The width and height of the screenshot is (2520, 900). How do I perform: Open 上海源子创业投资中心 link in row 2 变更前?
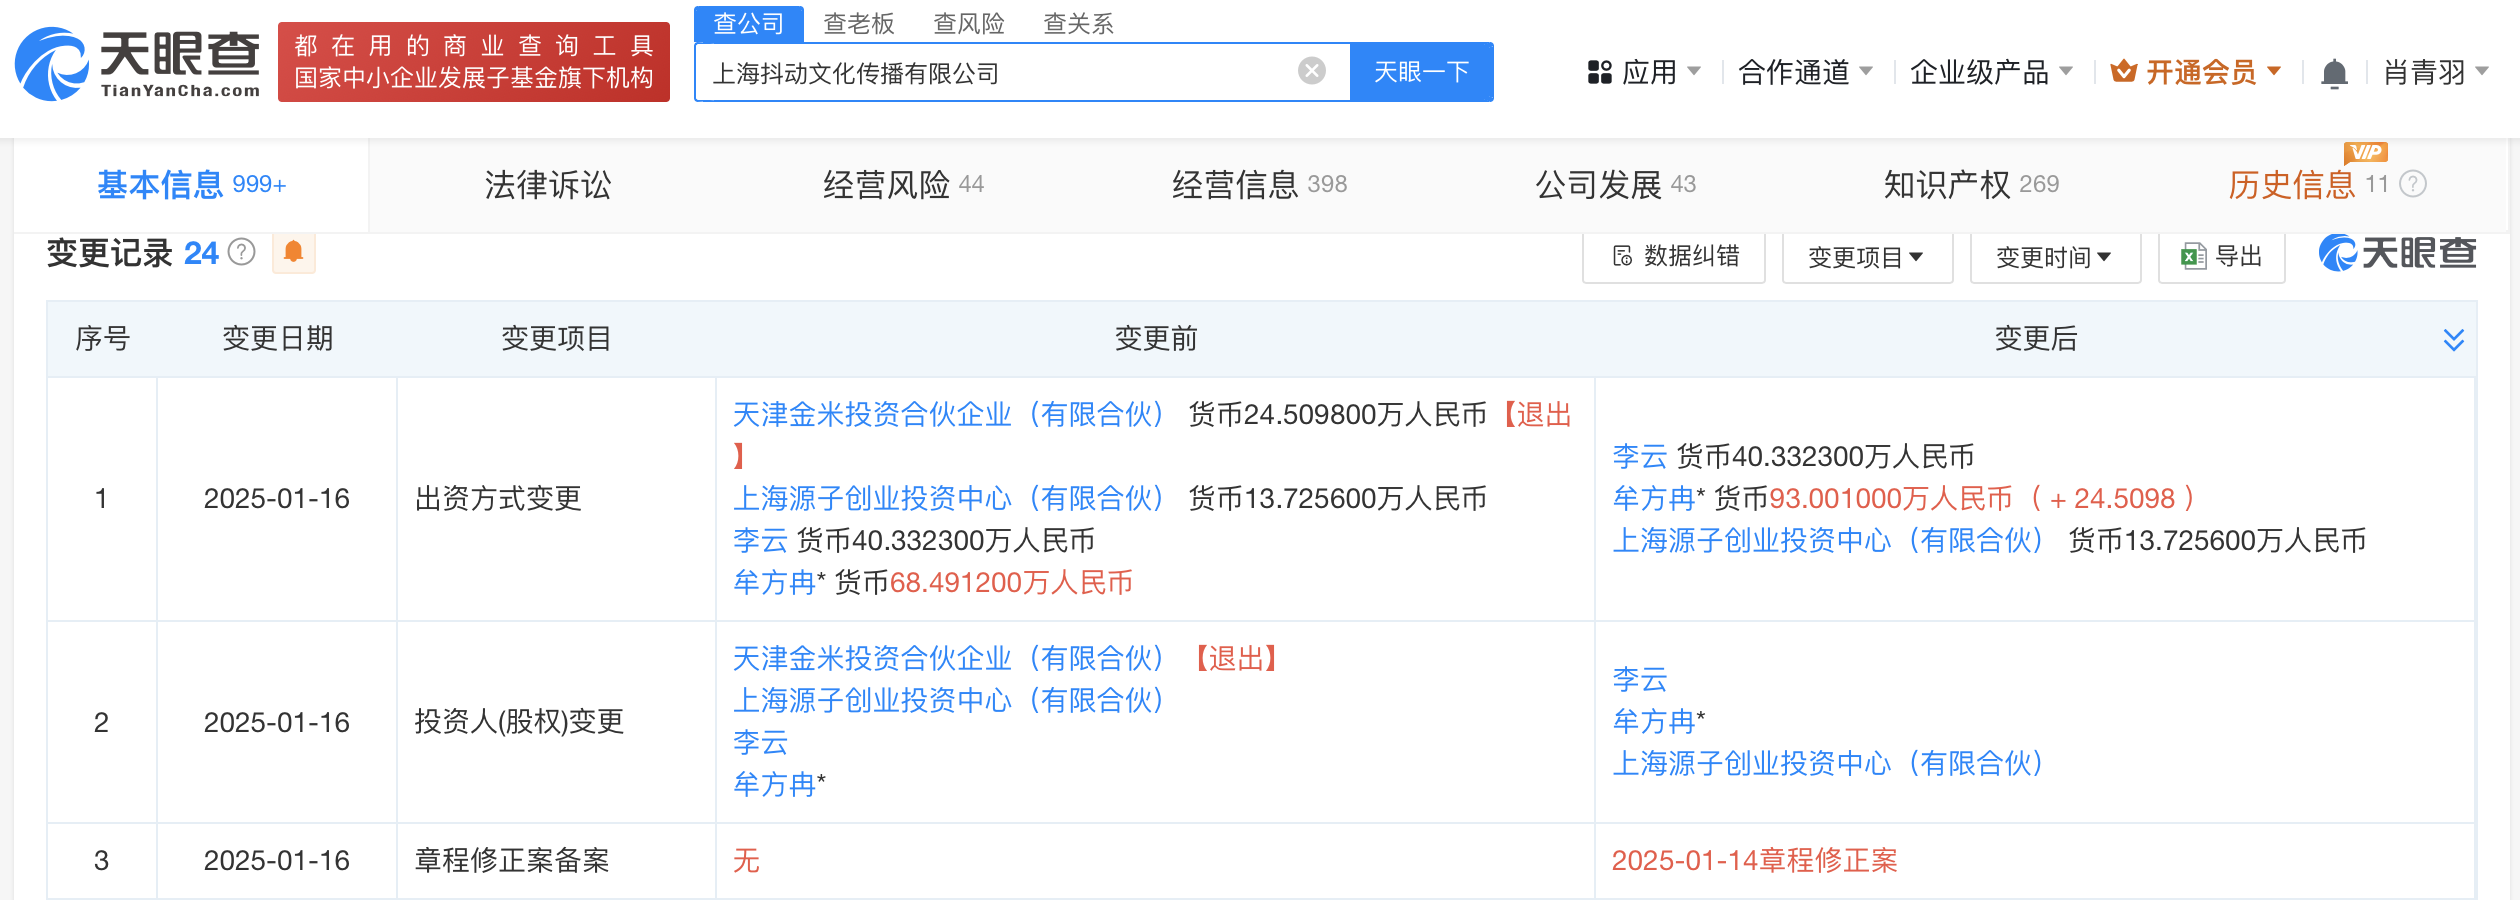[x=949, y=701]
